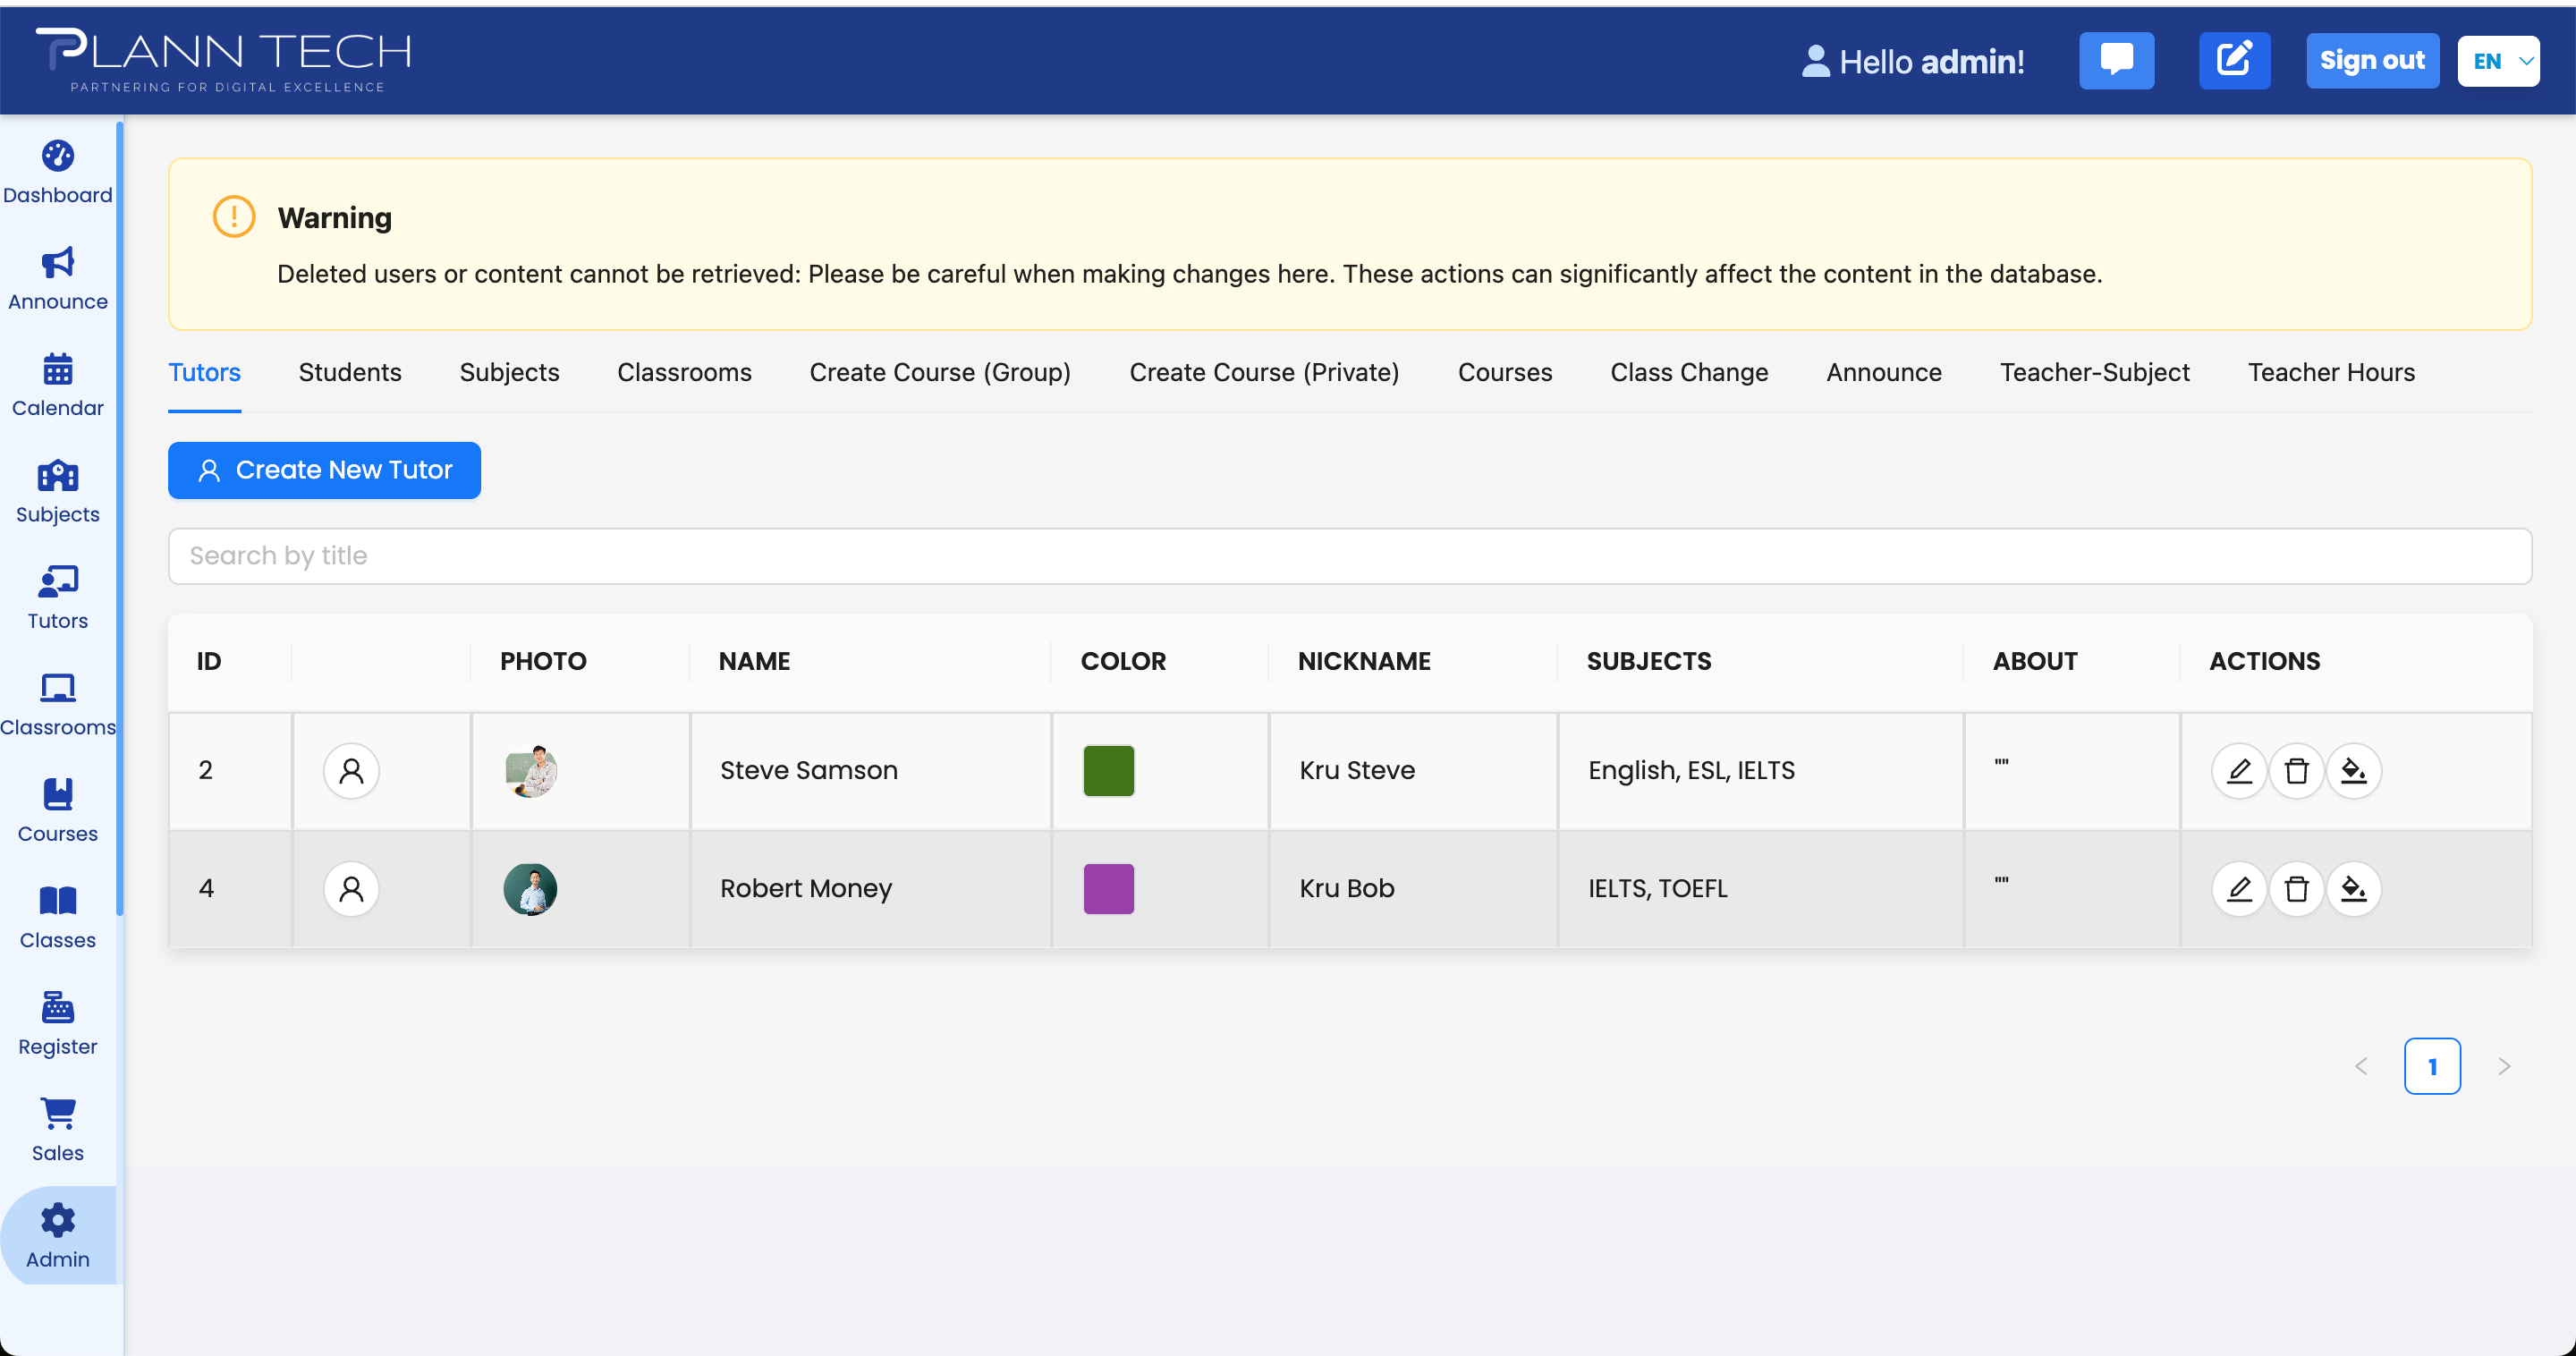Click the Search by title field
The image size is (2576, 1356).
coord(1349,556)
